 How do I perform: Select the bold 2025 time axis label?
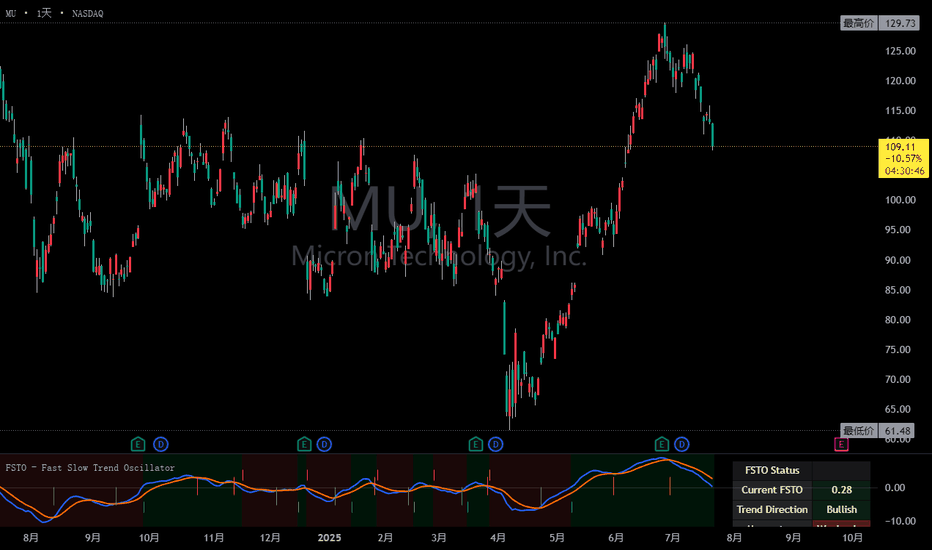point(329,538)
